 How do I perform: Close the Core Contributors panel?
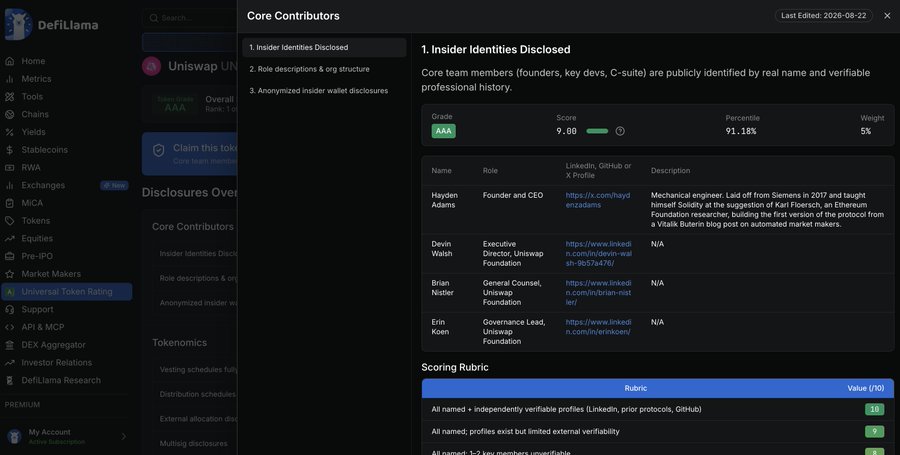point(887,16)
